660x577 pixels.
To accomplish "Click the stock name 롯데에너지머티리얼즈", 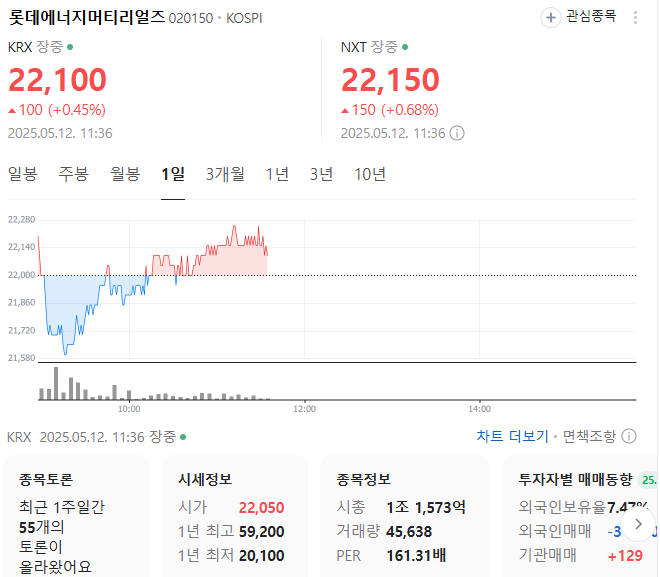I will [87, 17].
